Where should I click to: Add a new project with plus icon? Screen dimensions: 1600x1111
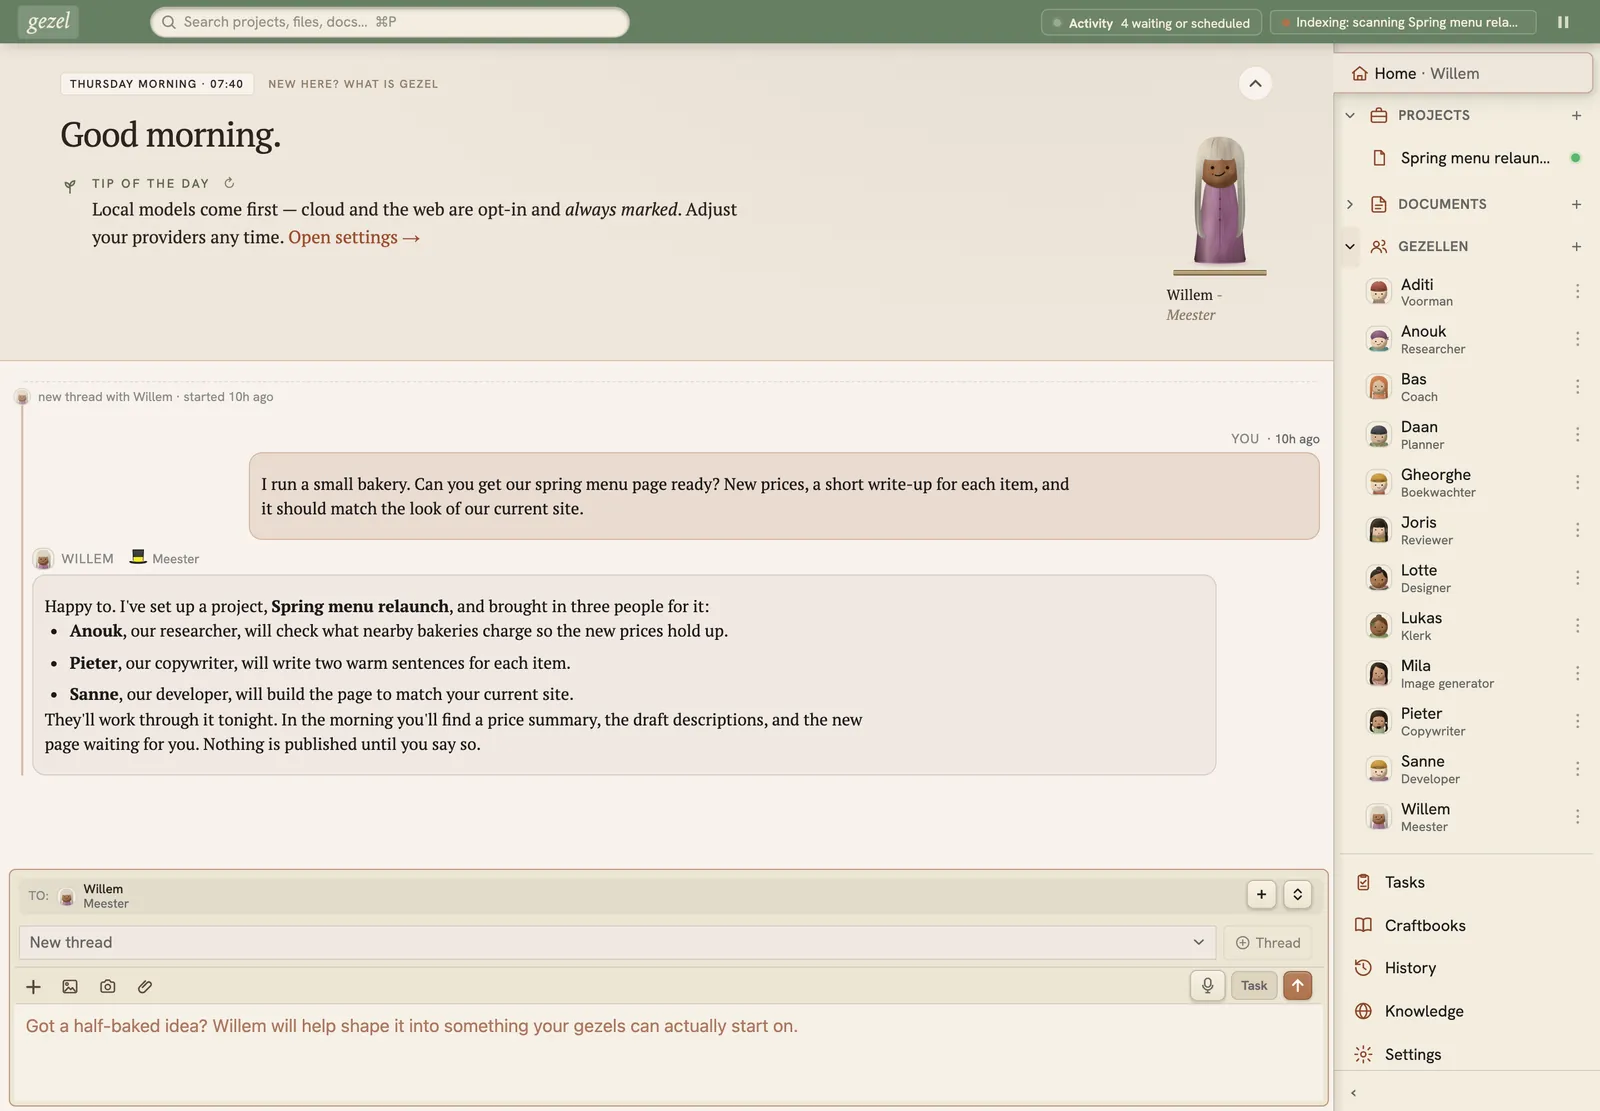[1576, 115]
